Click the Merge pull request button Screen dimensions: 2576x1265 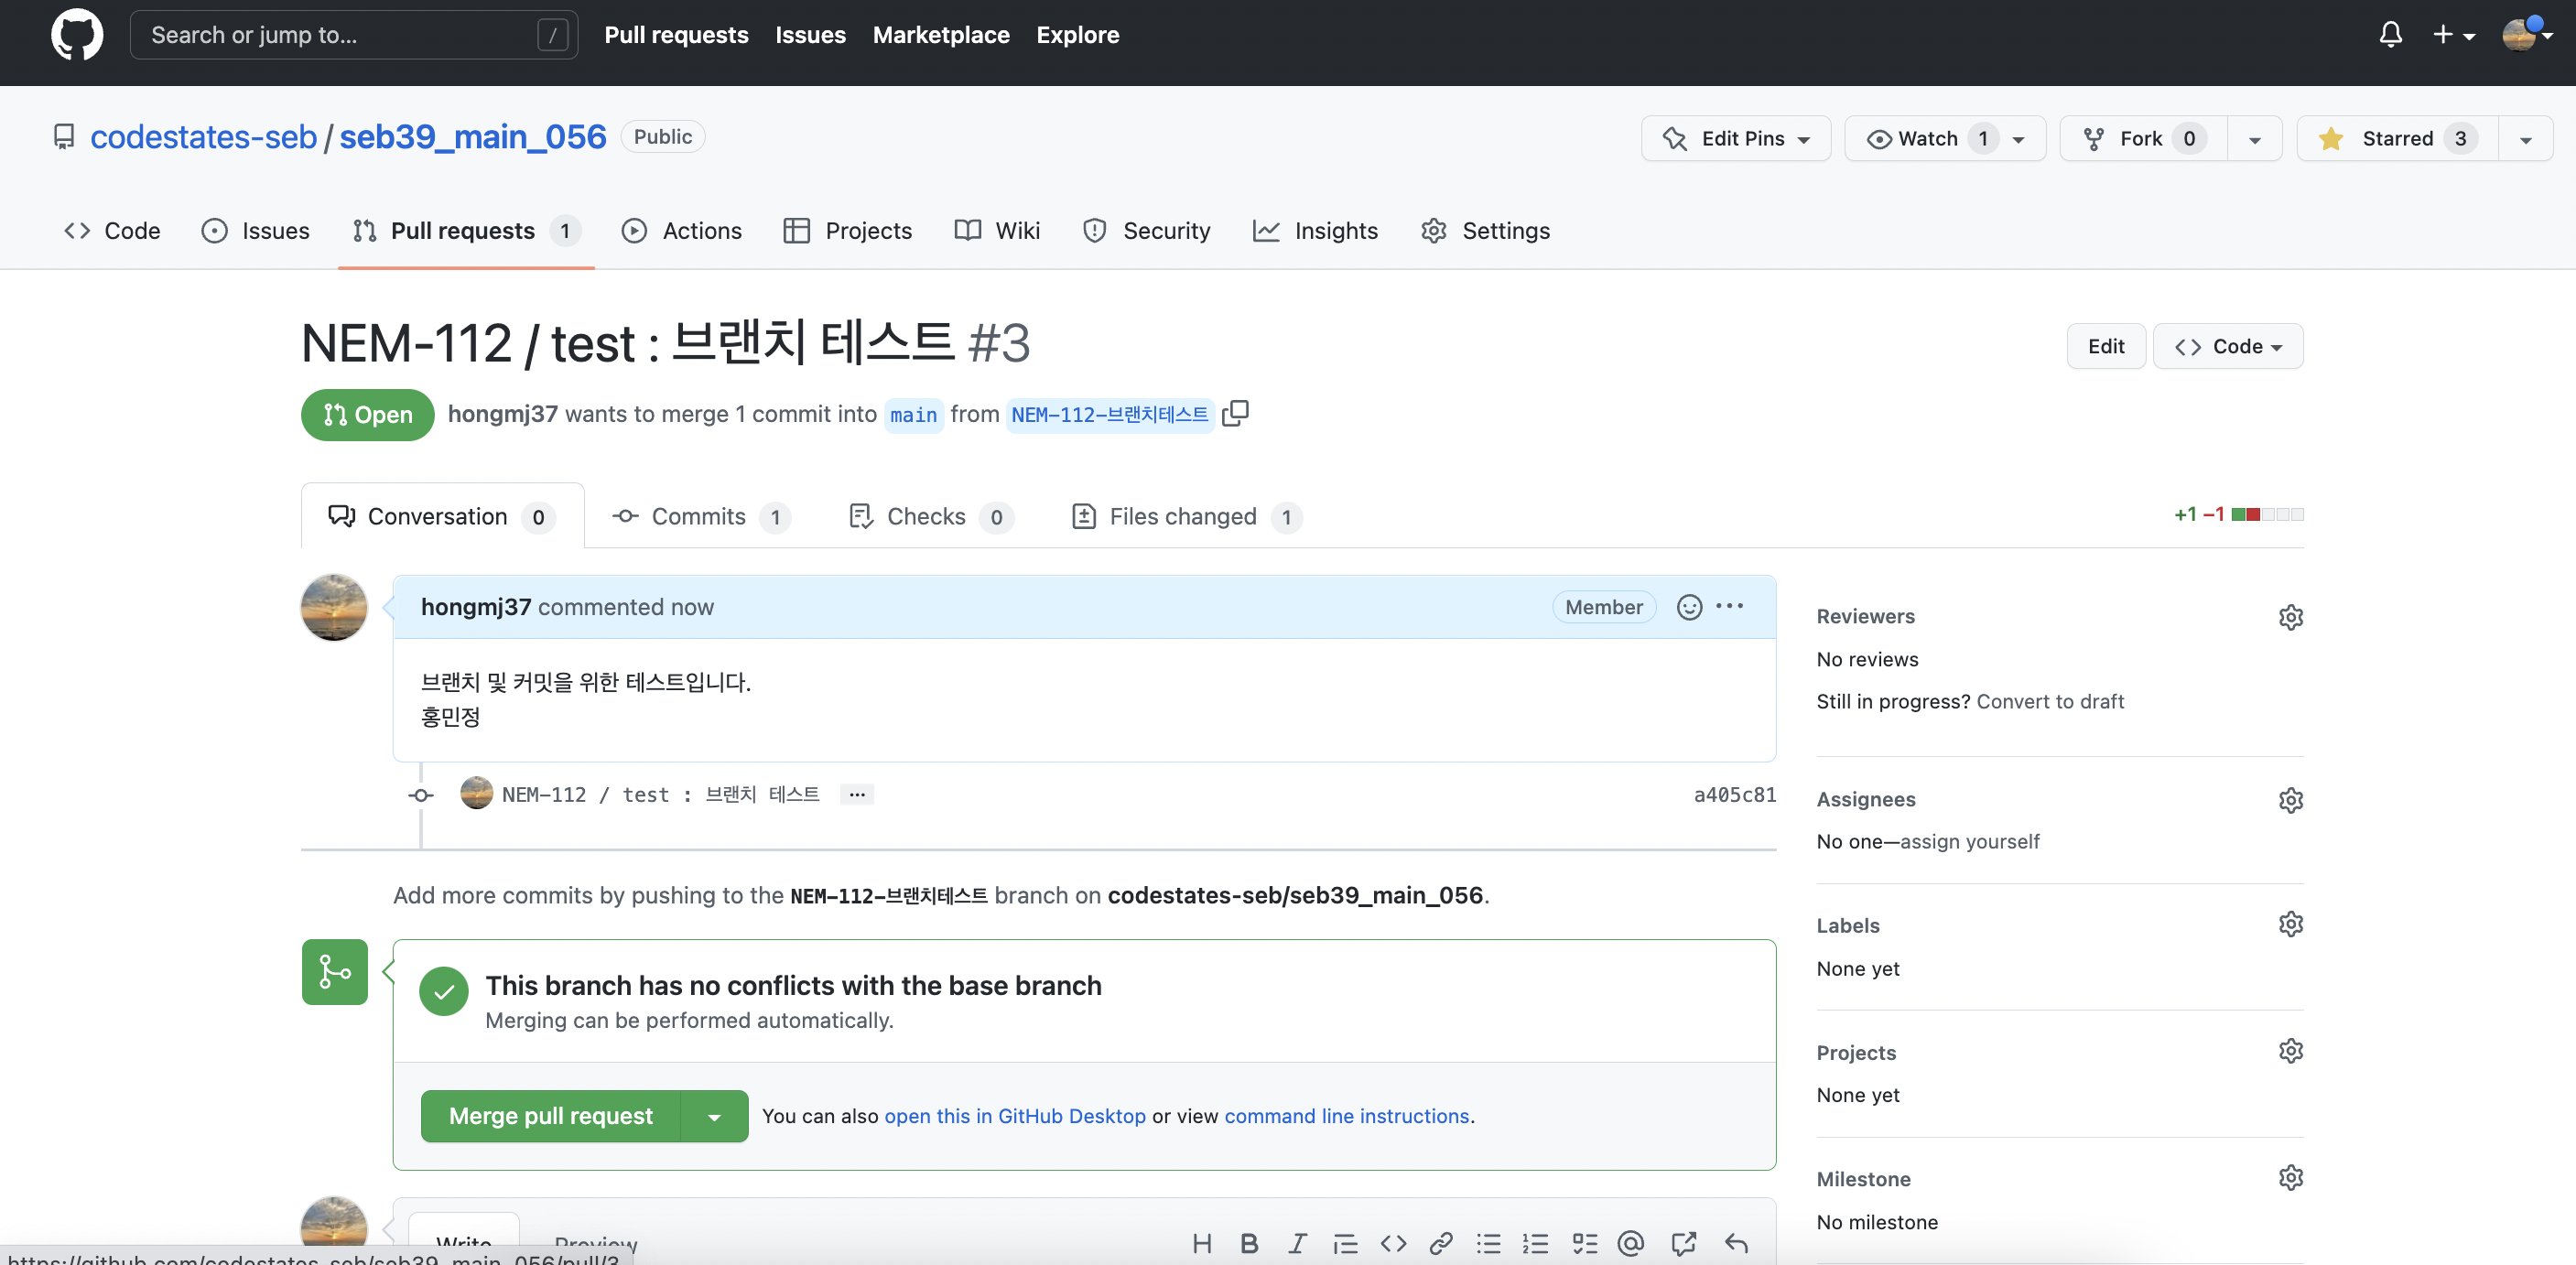[551, 1116]
